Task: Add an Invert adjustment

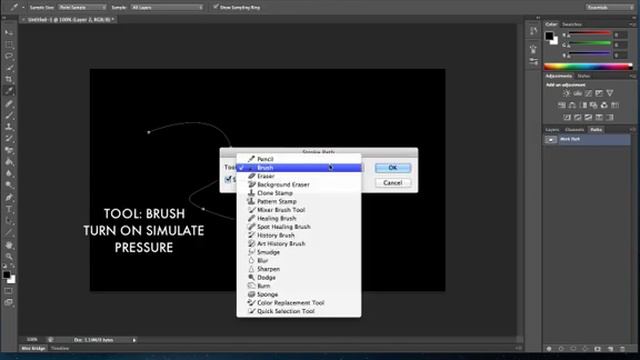Action: 567,118
